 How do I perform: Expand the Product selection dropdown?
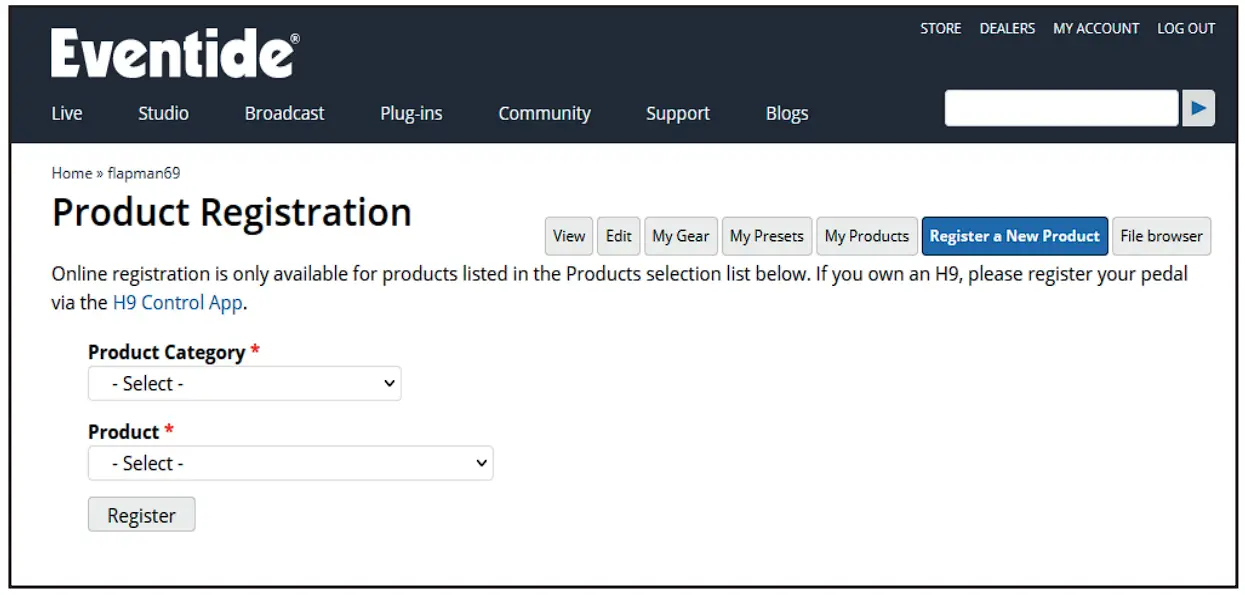[290, 463]
